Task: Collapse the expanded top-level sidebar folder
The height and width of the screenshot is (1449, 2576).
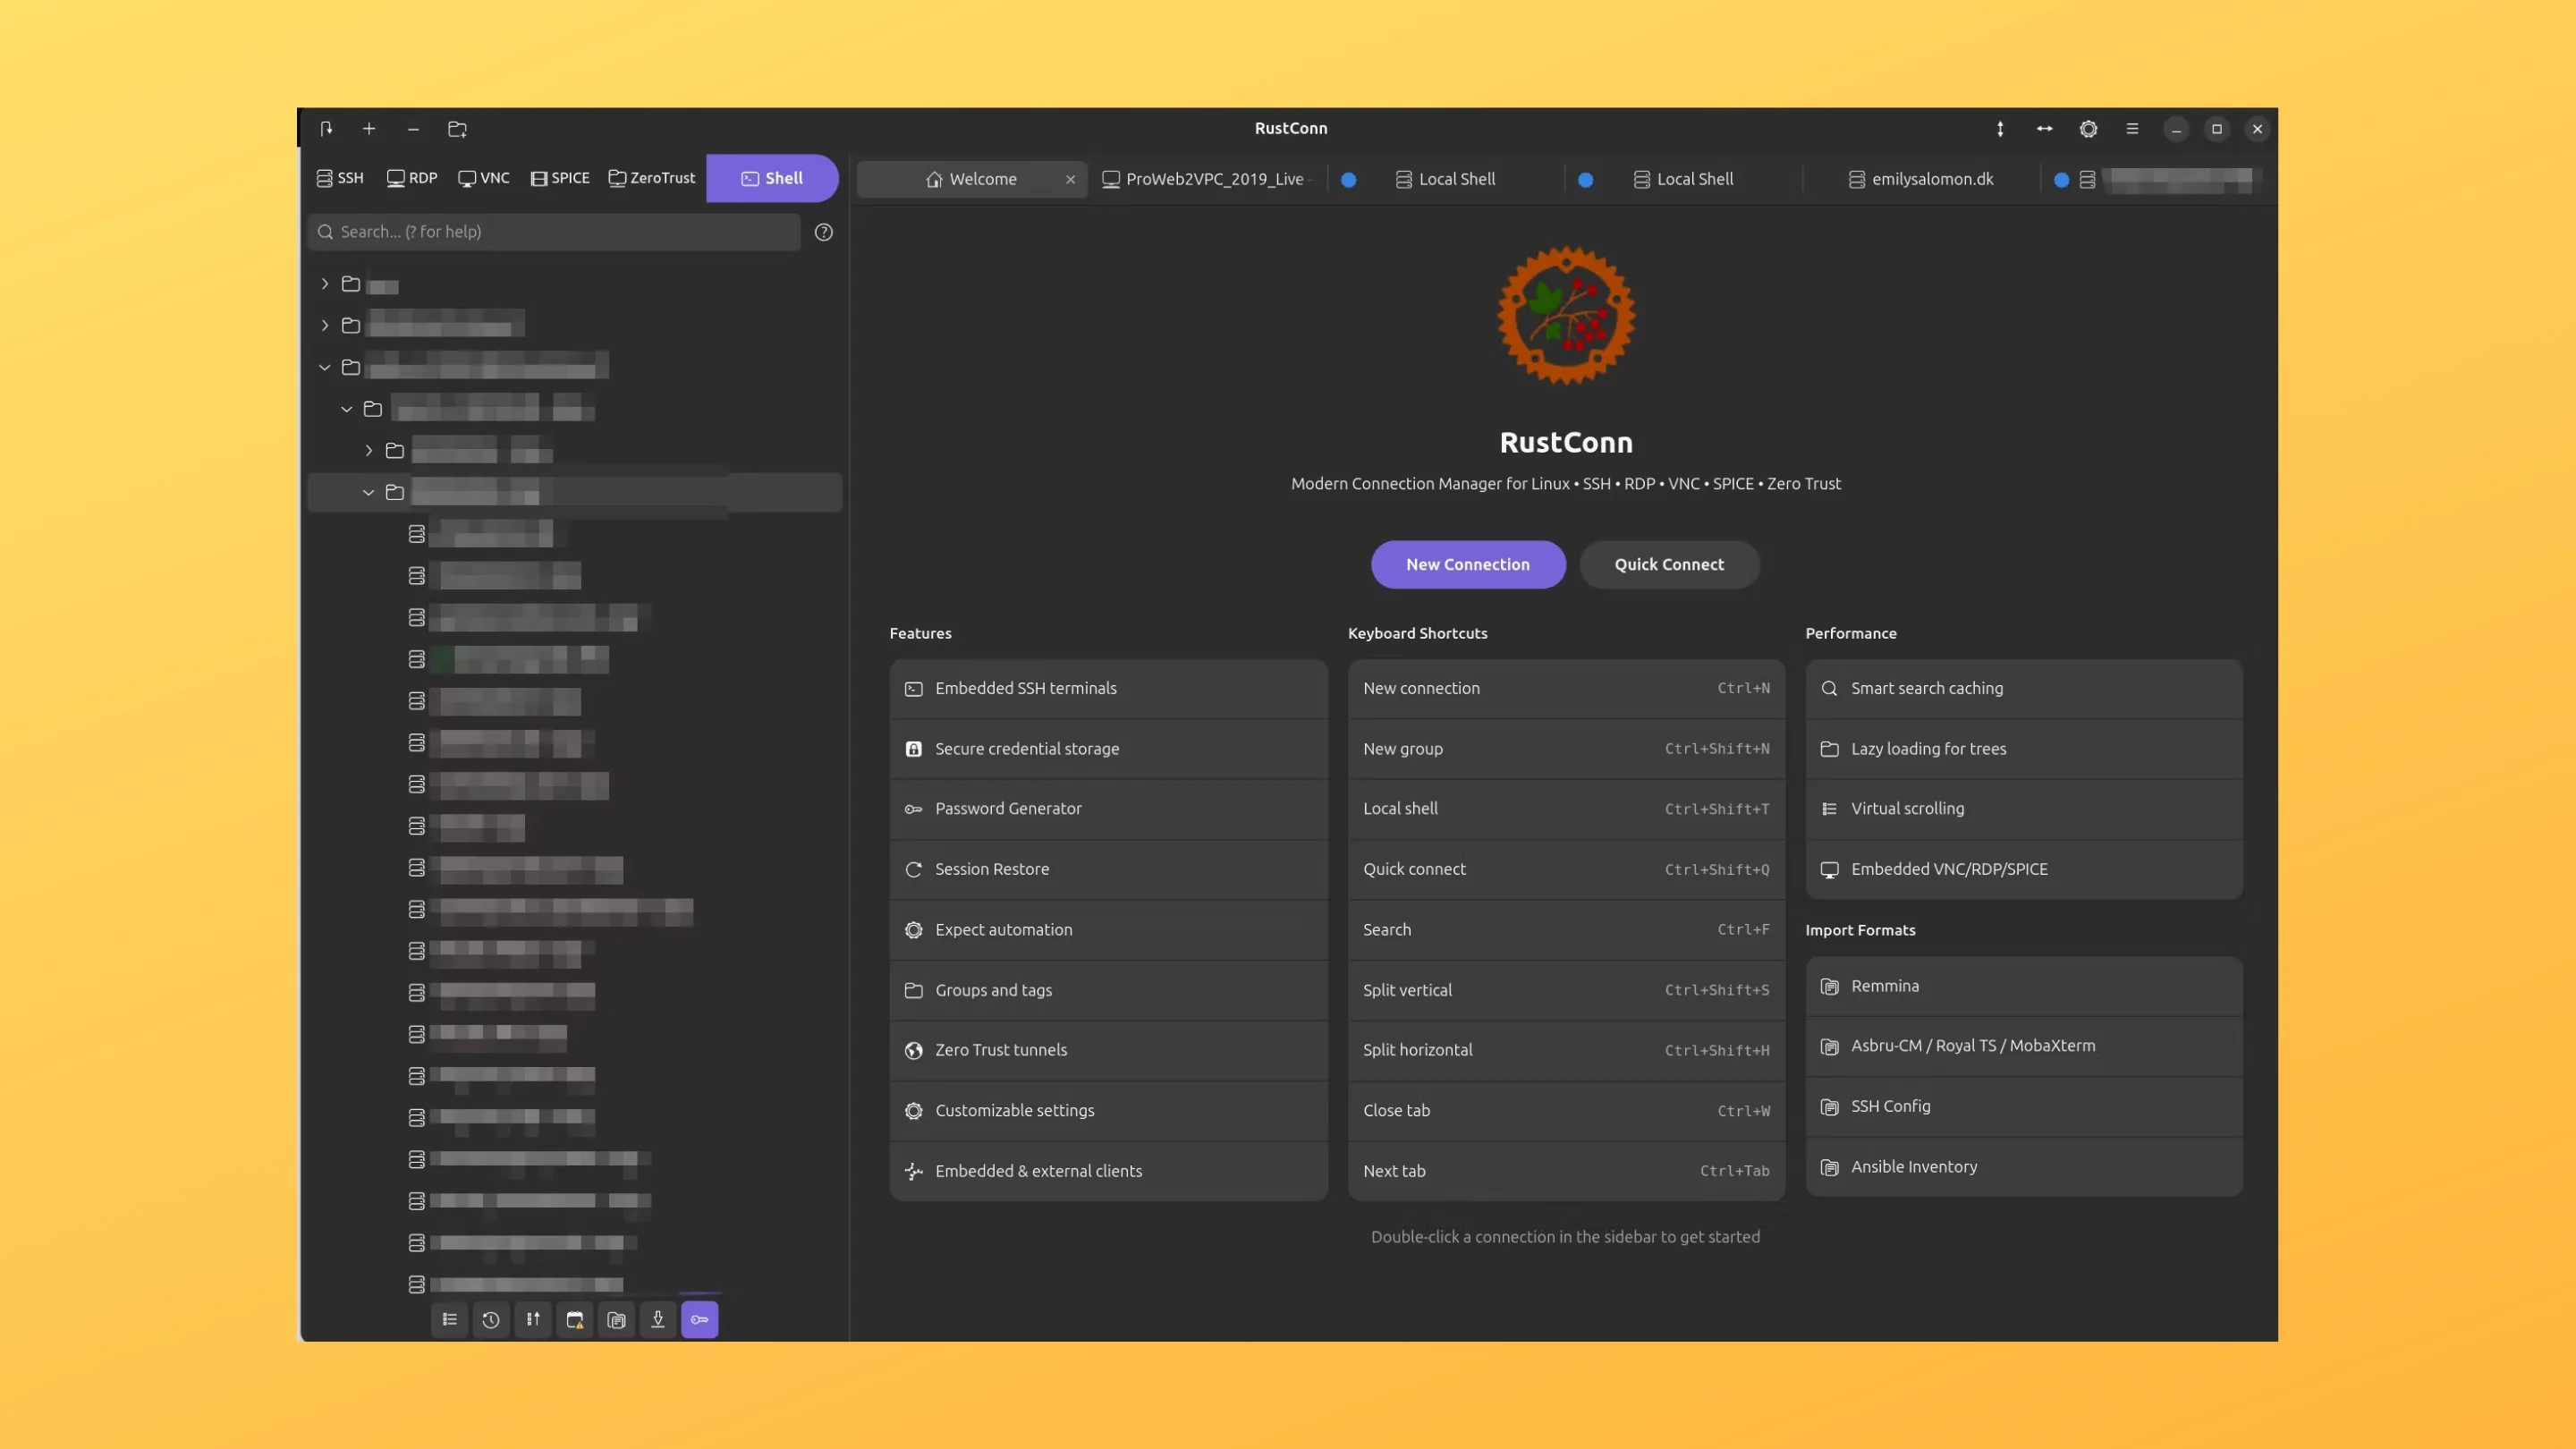Action: click(x=324, y=367)
